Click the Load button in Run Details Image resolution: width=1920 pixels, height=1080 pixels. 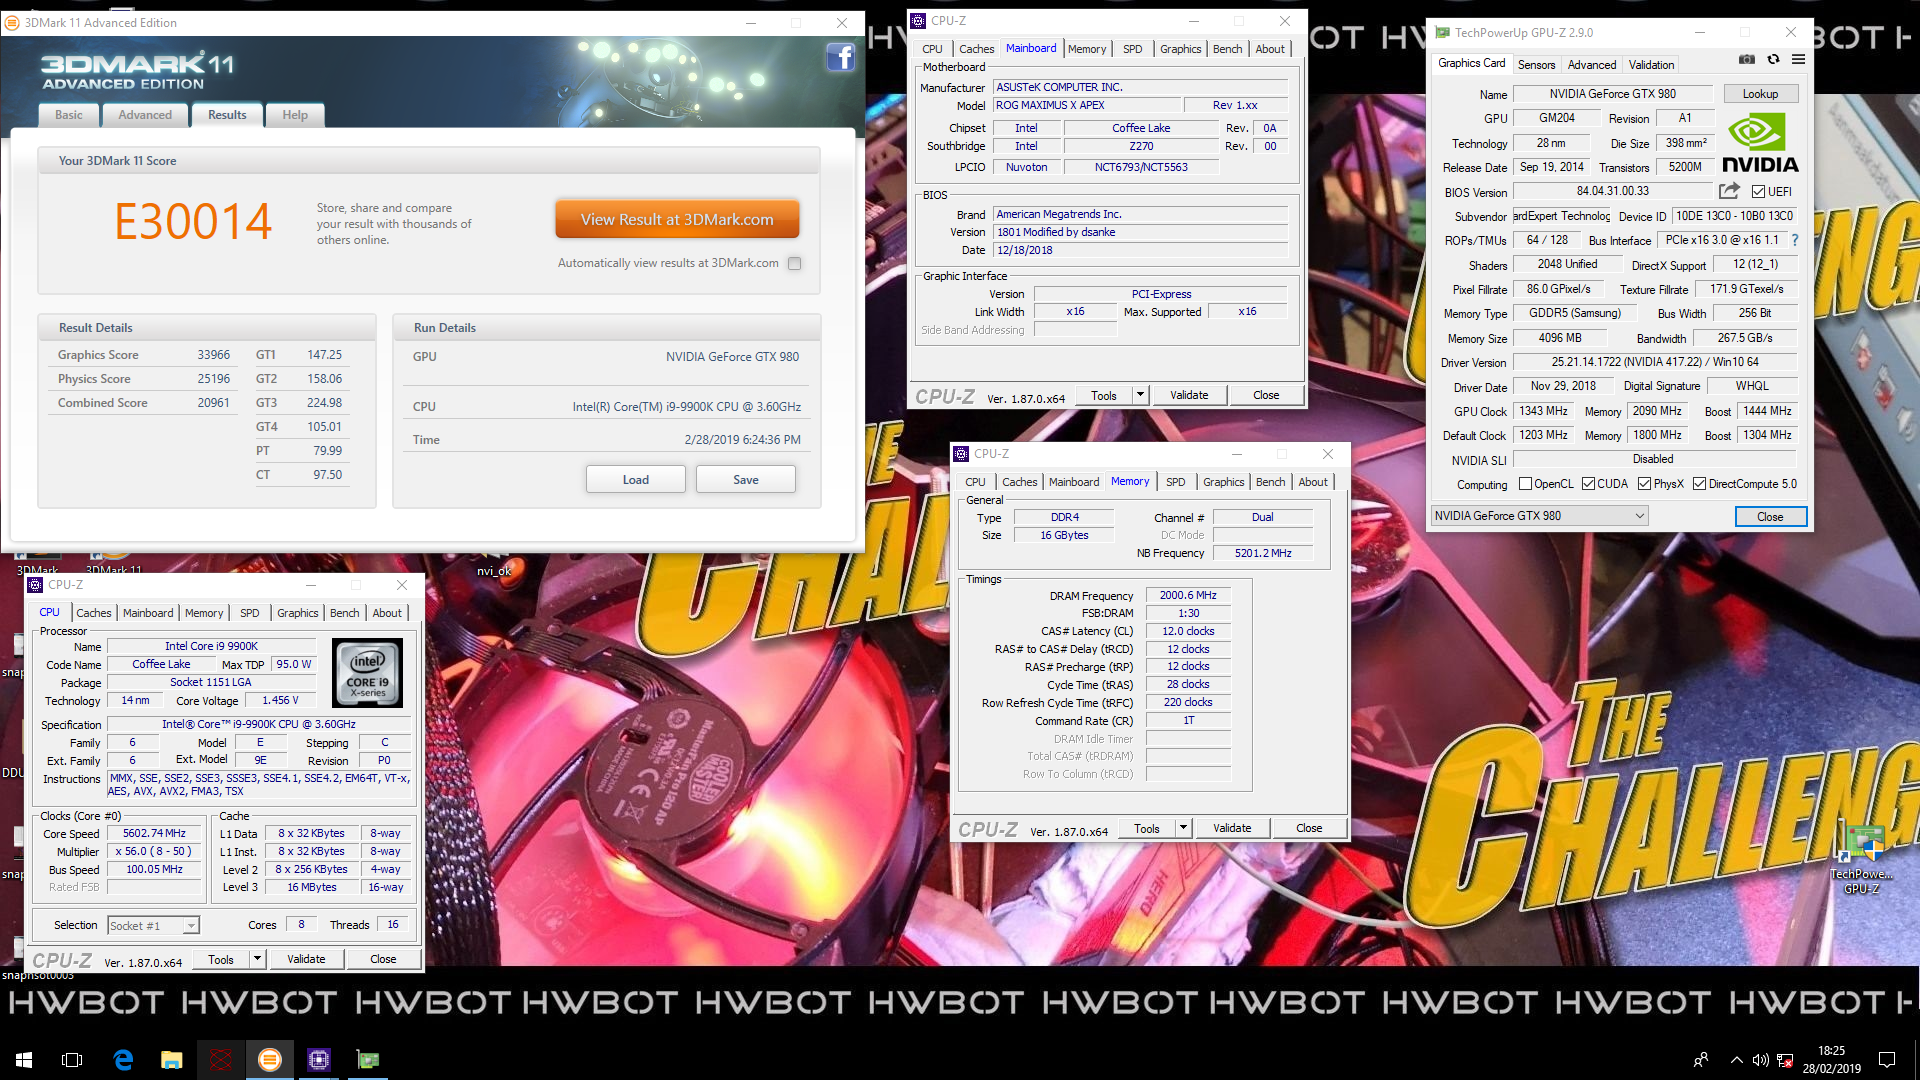(x=636, y=480)
